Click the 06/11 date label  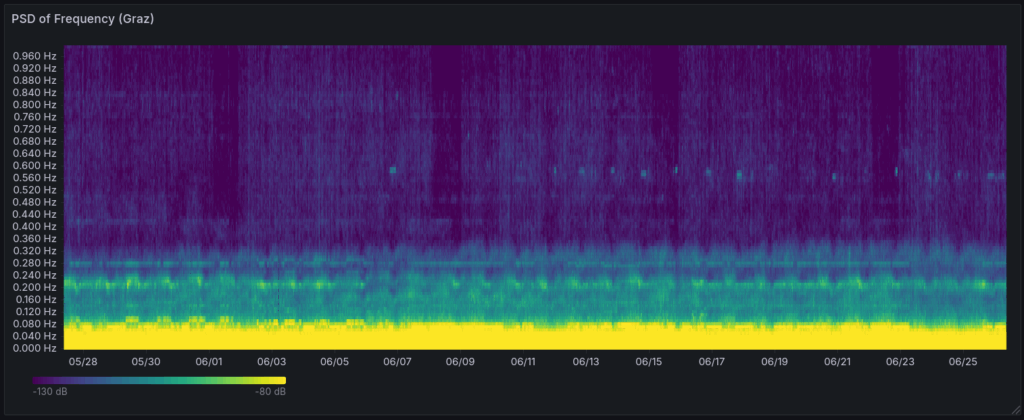(x=523, y=361)
